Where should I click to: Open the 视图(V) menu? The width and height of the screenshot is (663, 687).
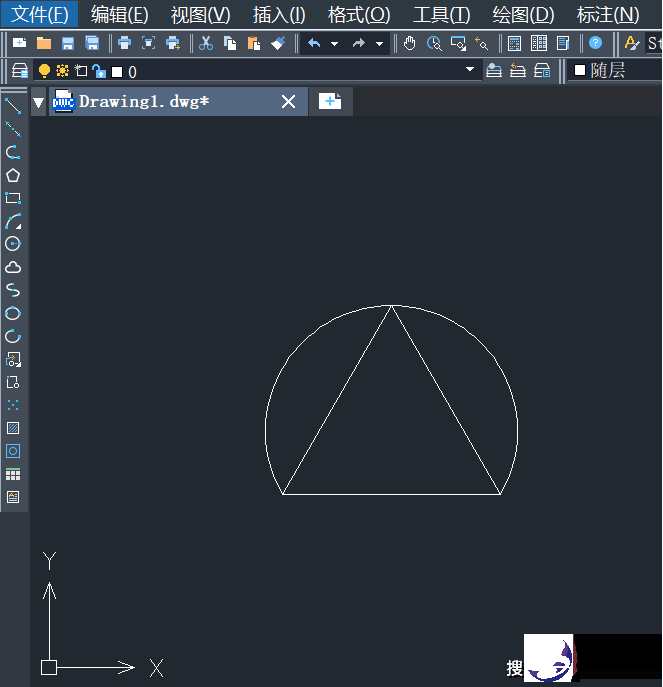pyautogui.click(x=201, y=14)
